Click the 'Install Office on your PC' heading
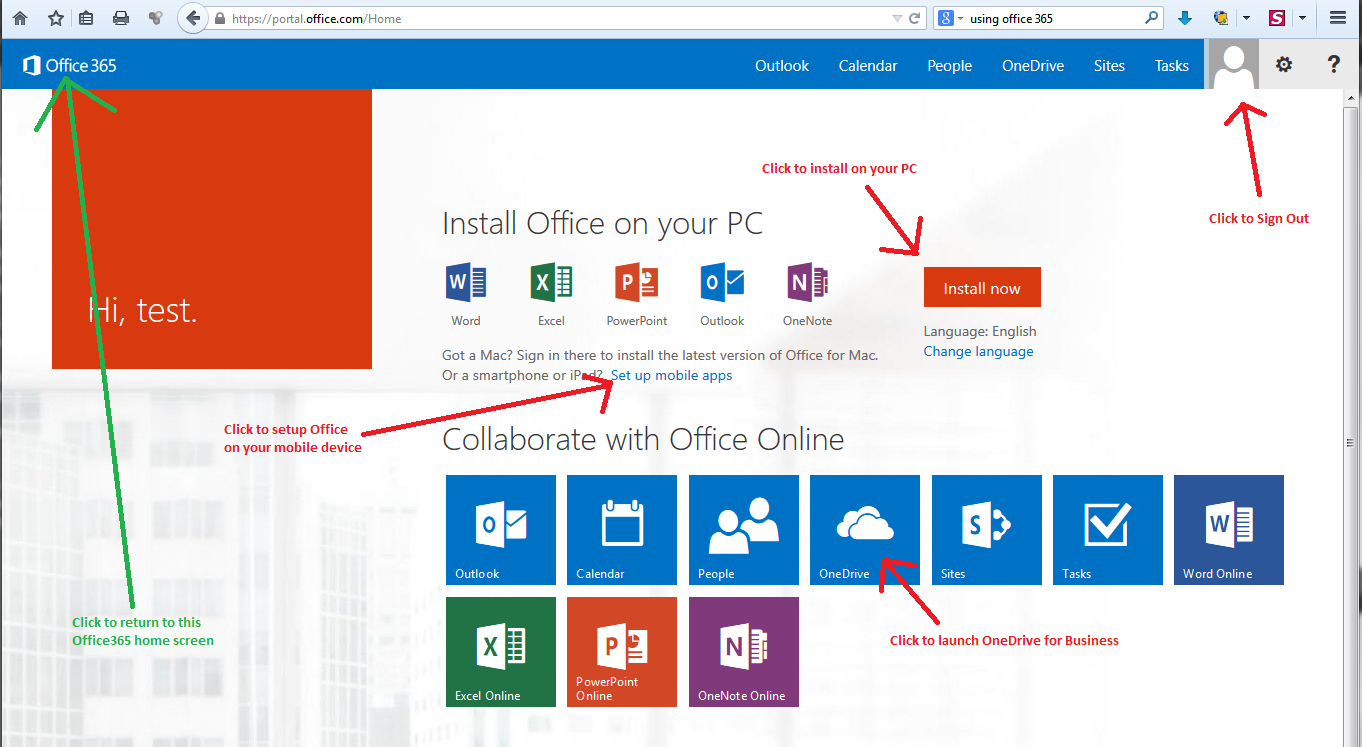This screenshot has width=1362, height=747. click(x=602, y=223)
